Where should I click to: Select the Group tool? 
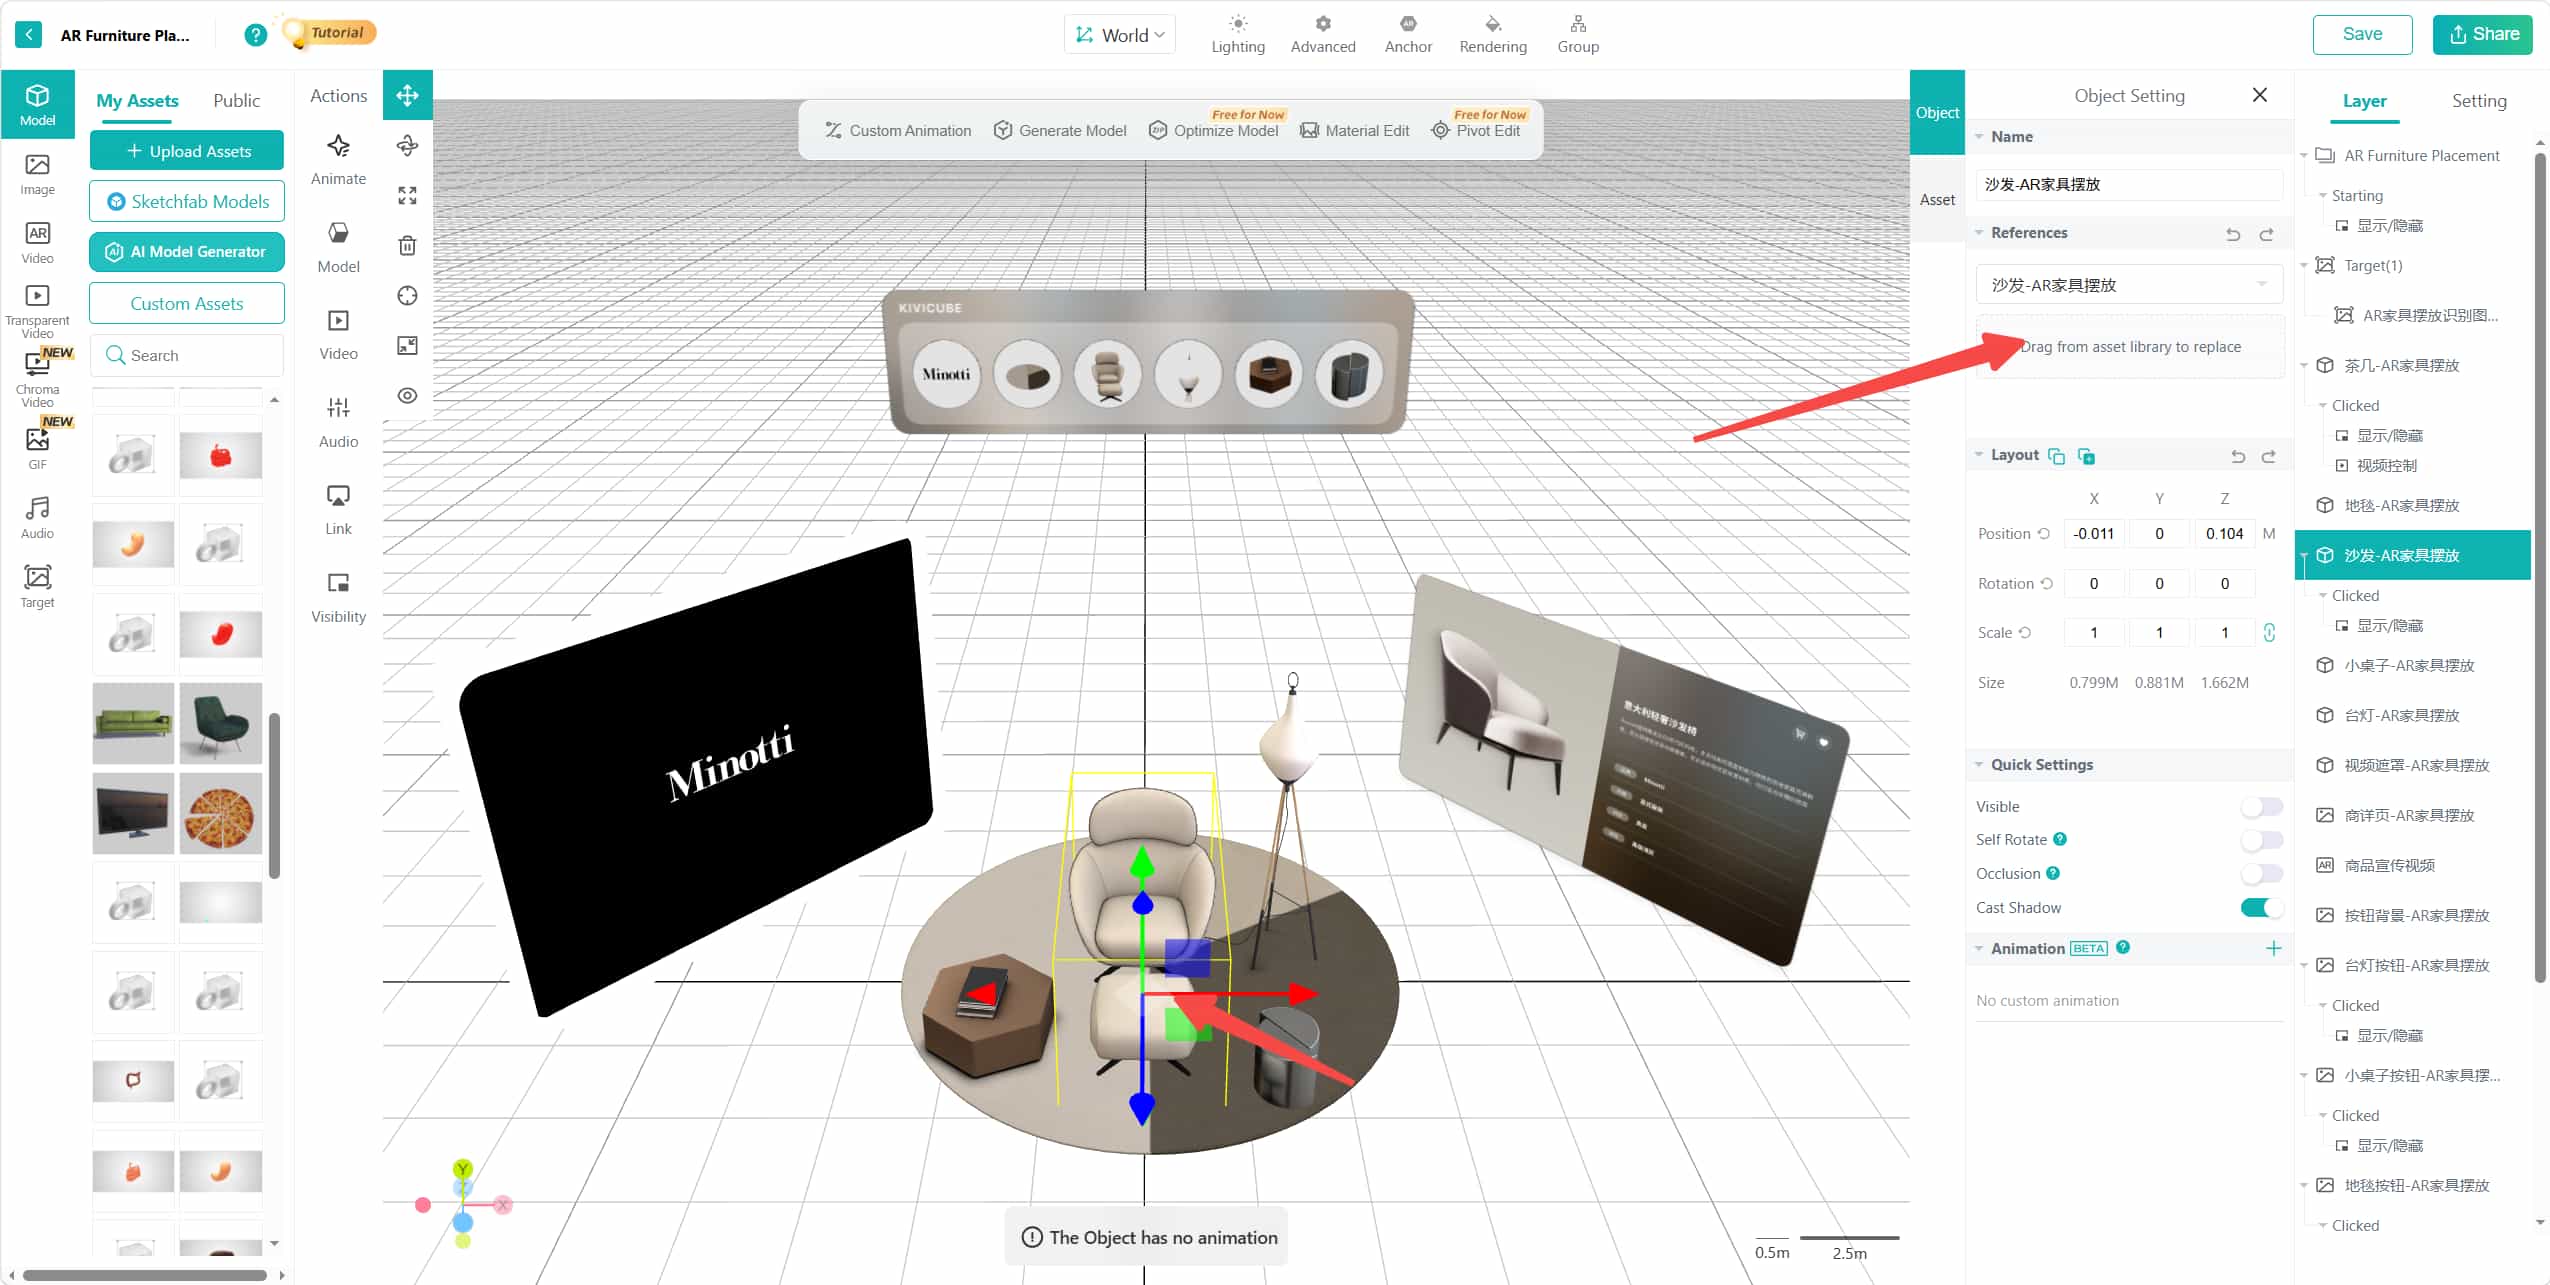(1578, 35)
